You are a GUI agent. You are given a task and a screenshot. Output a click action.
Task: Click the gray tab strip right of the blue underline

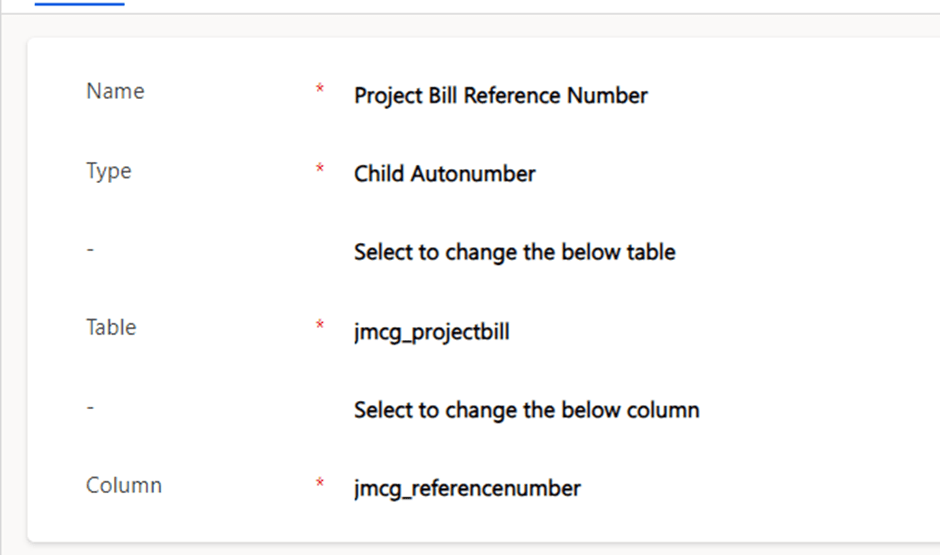(500, 5)
